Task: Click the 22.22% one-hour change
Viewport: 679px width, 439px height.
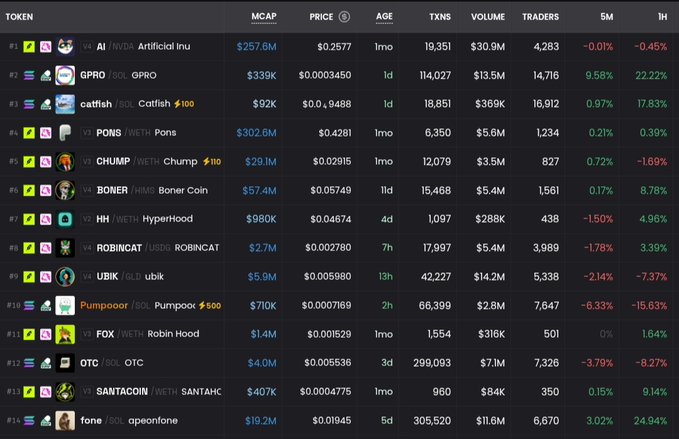Action: (651, 75)
